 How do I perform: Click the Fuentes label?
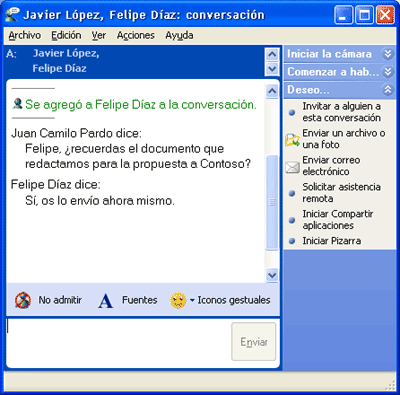point(140,300)
